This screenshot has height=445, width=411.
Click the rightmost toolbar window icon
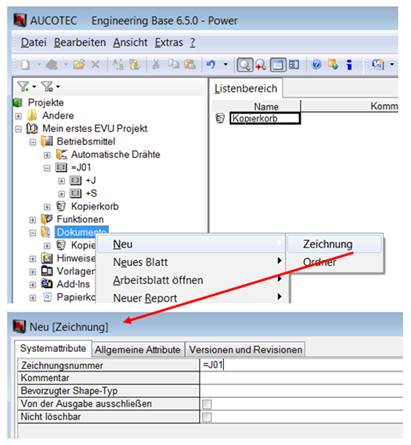(x=378, y=64)
